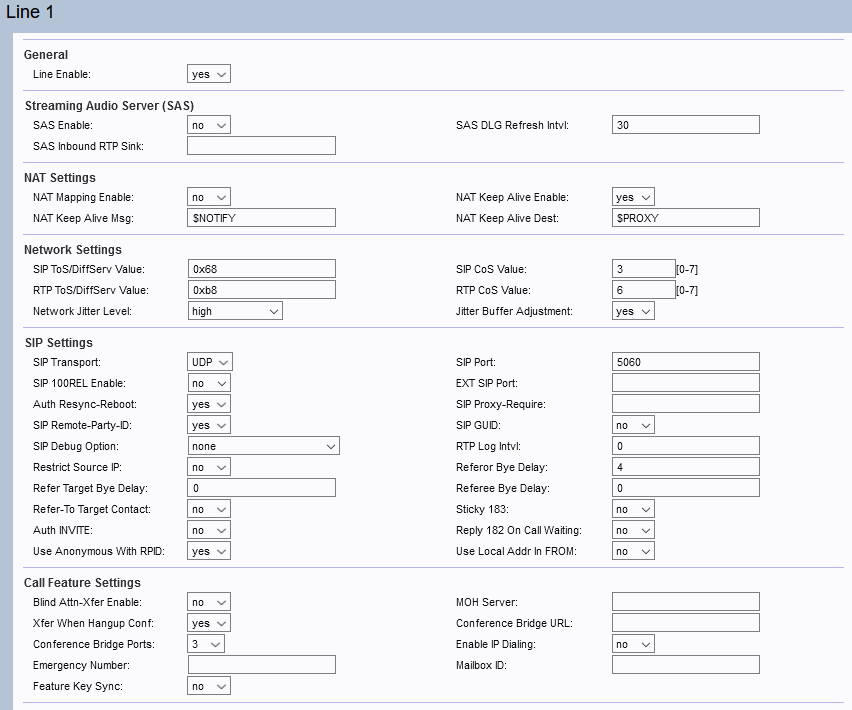Open the SAS Enable dropdown
Viewport: 852px width, 710px height.
(x=209, y=125)
